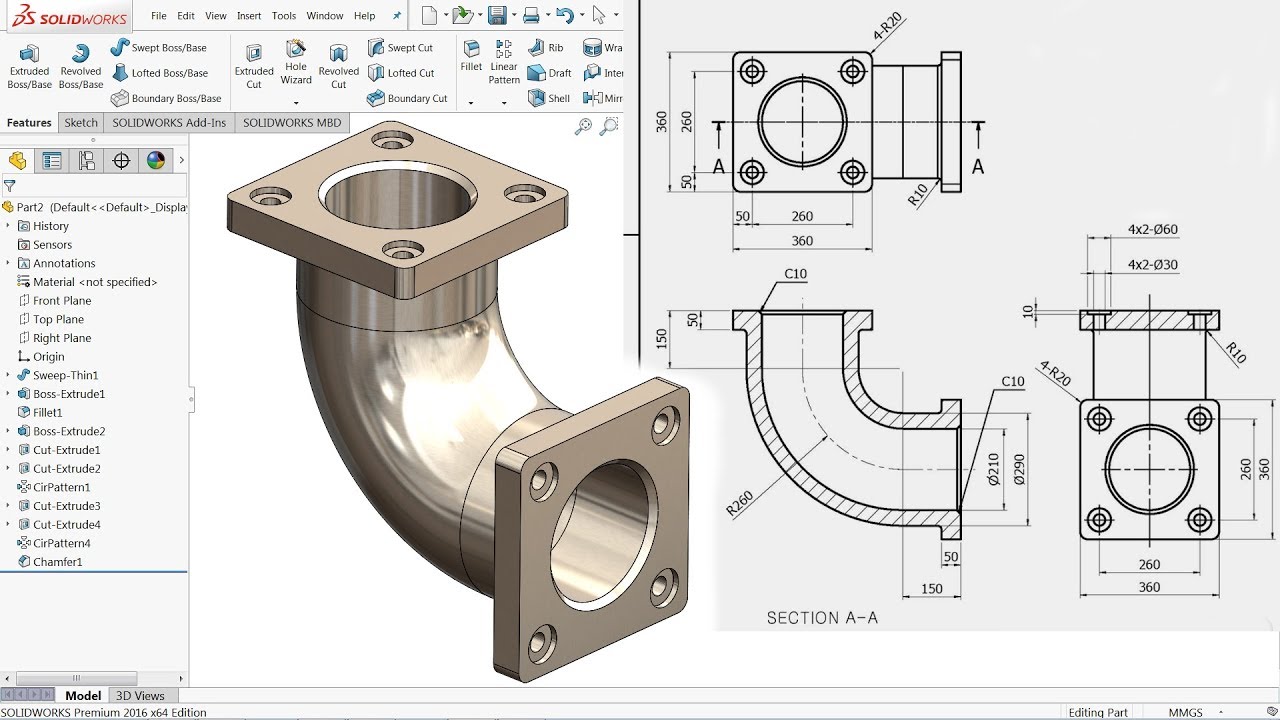Switch to the Sketch tab
This screenshot has width=1280, height=720.
(80, 122)
